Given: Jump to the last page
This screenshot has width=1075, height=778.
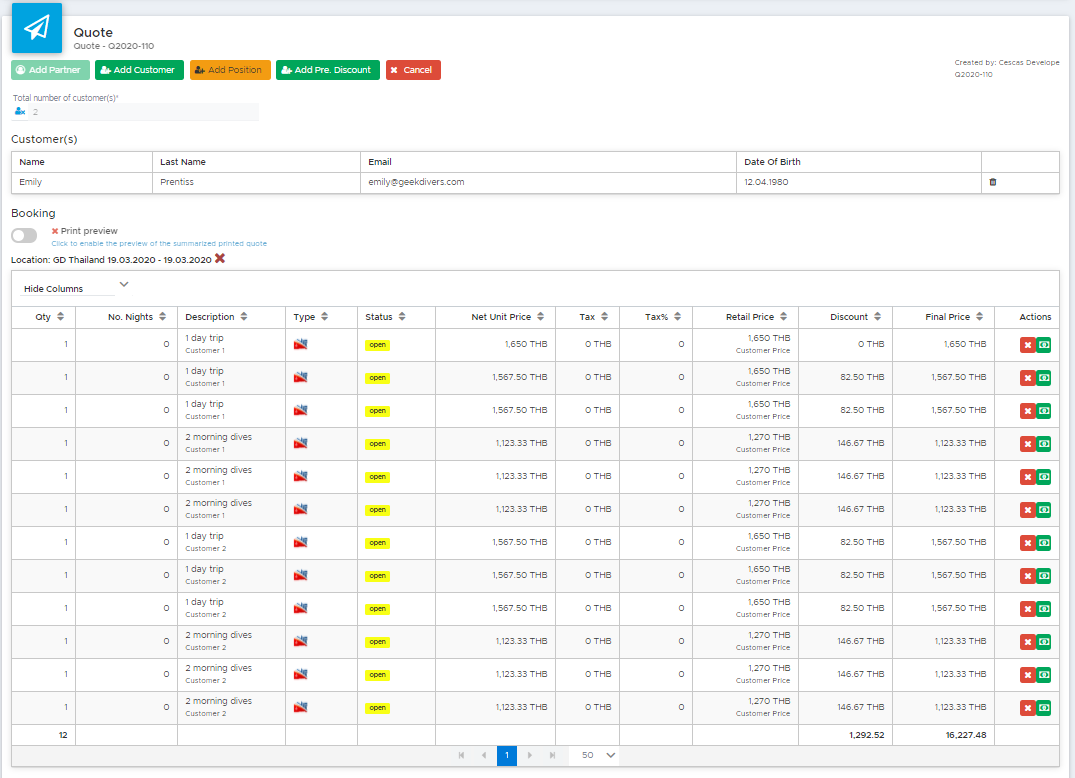Looking at the screenshot, I should (x=552, y=755).
